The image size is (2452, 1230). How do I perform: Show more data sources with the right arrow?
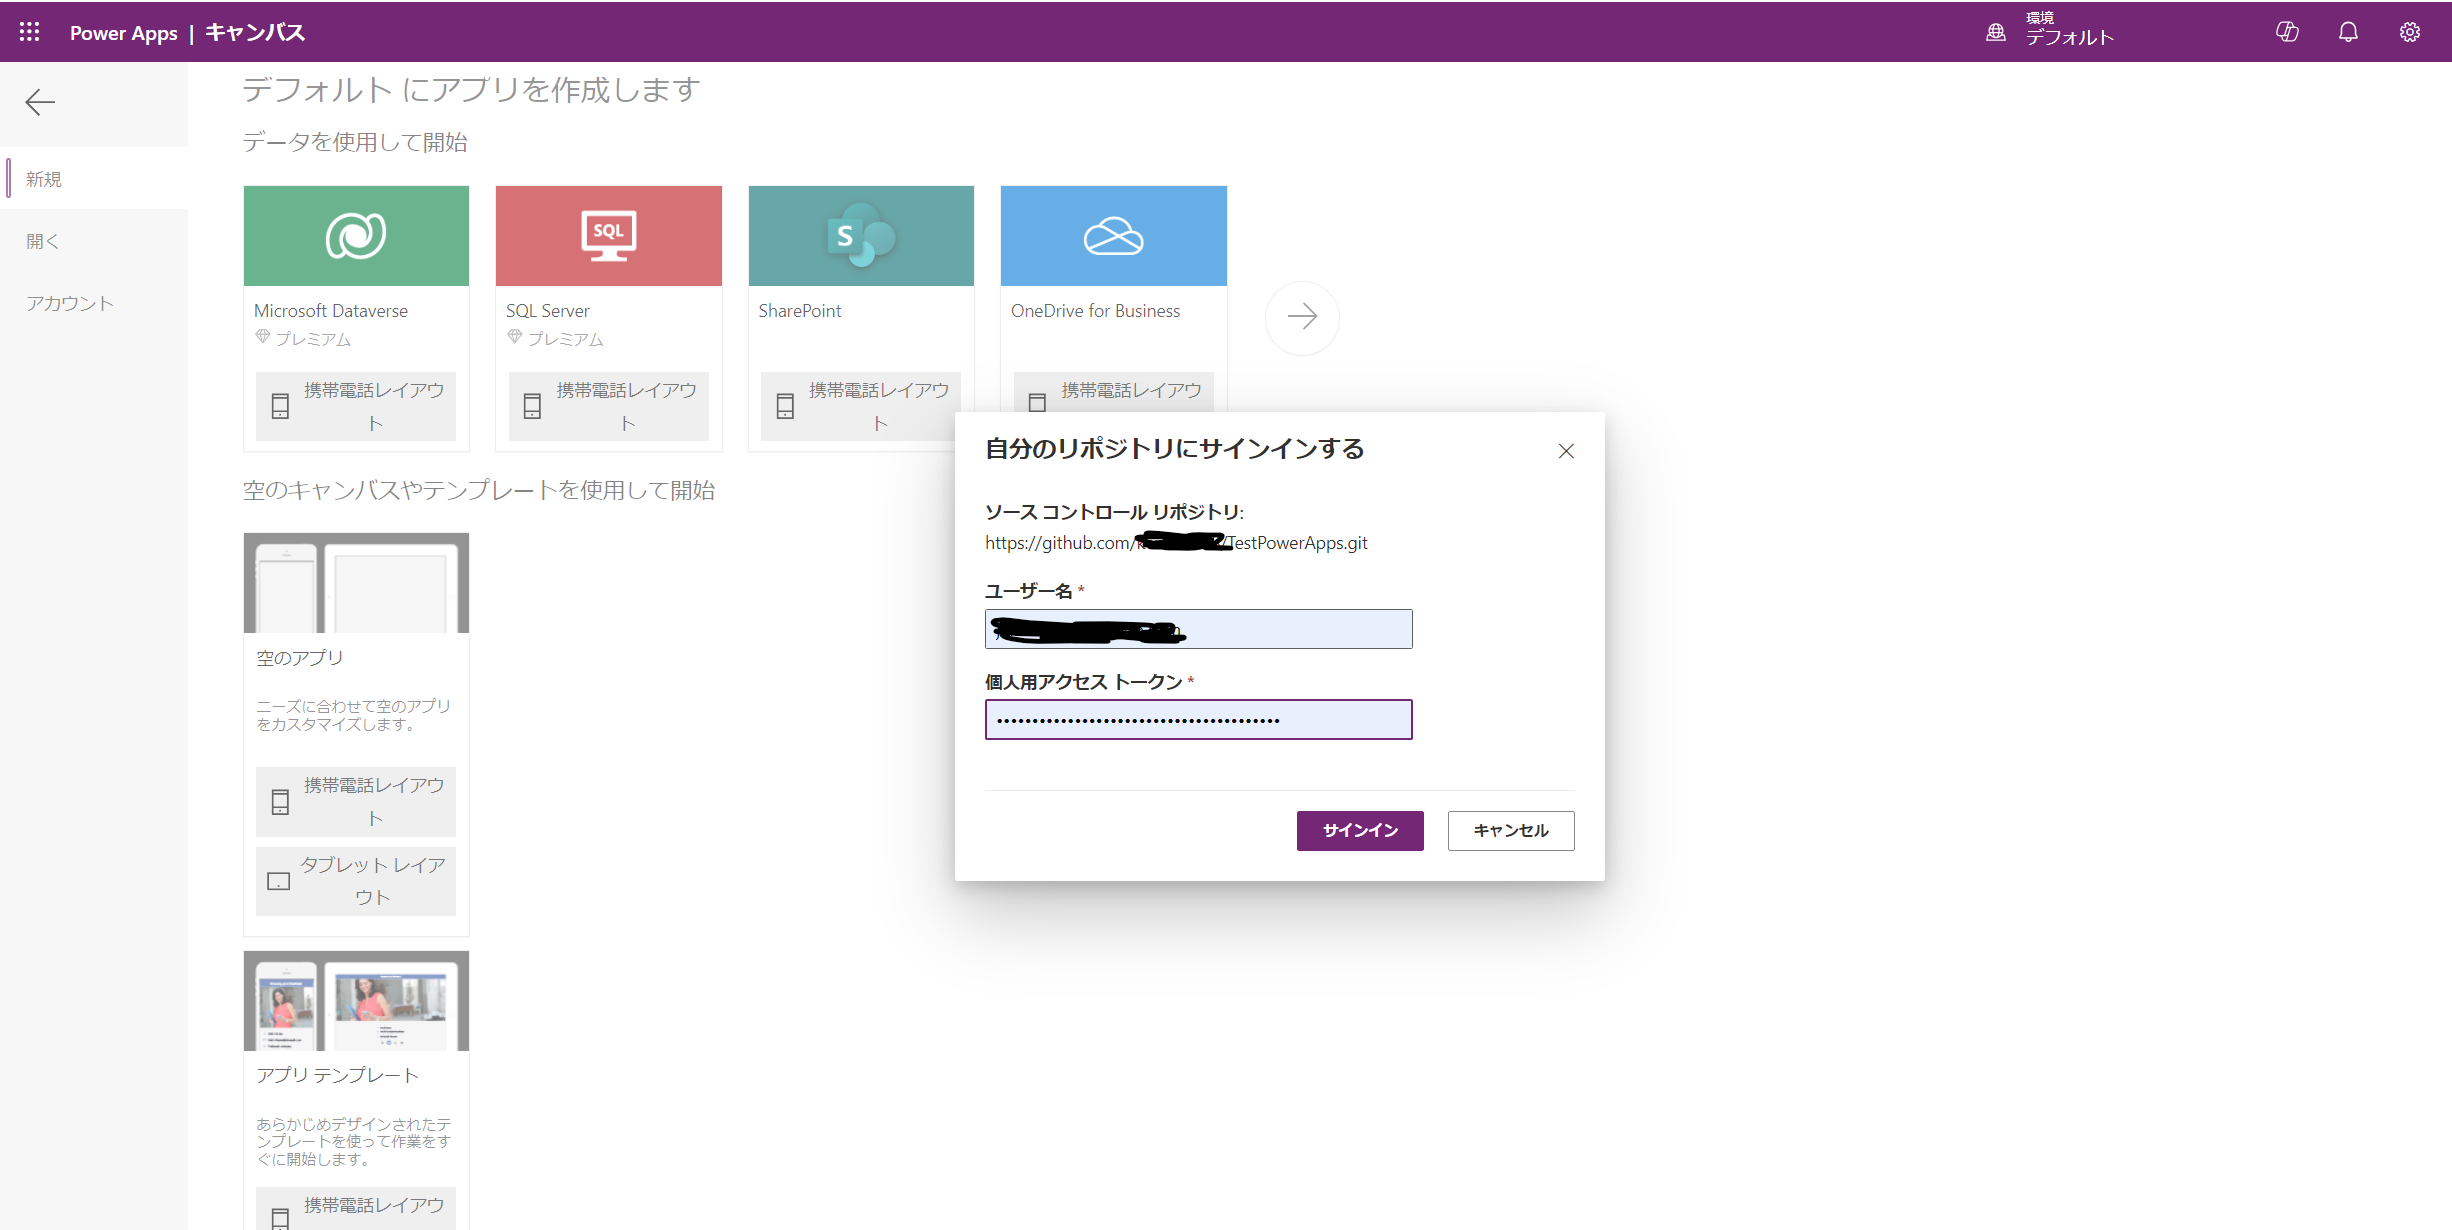[x=1302, y=317]
